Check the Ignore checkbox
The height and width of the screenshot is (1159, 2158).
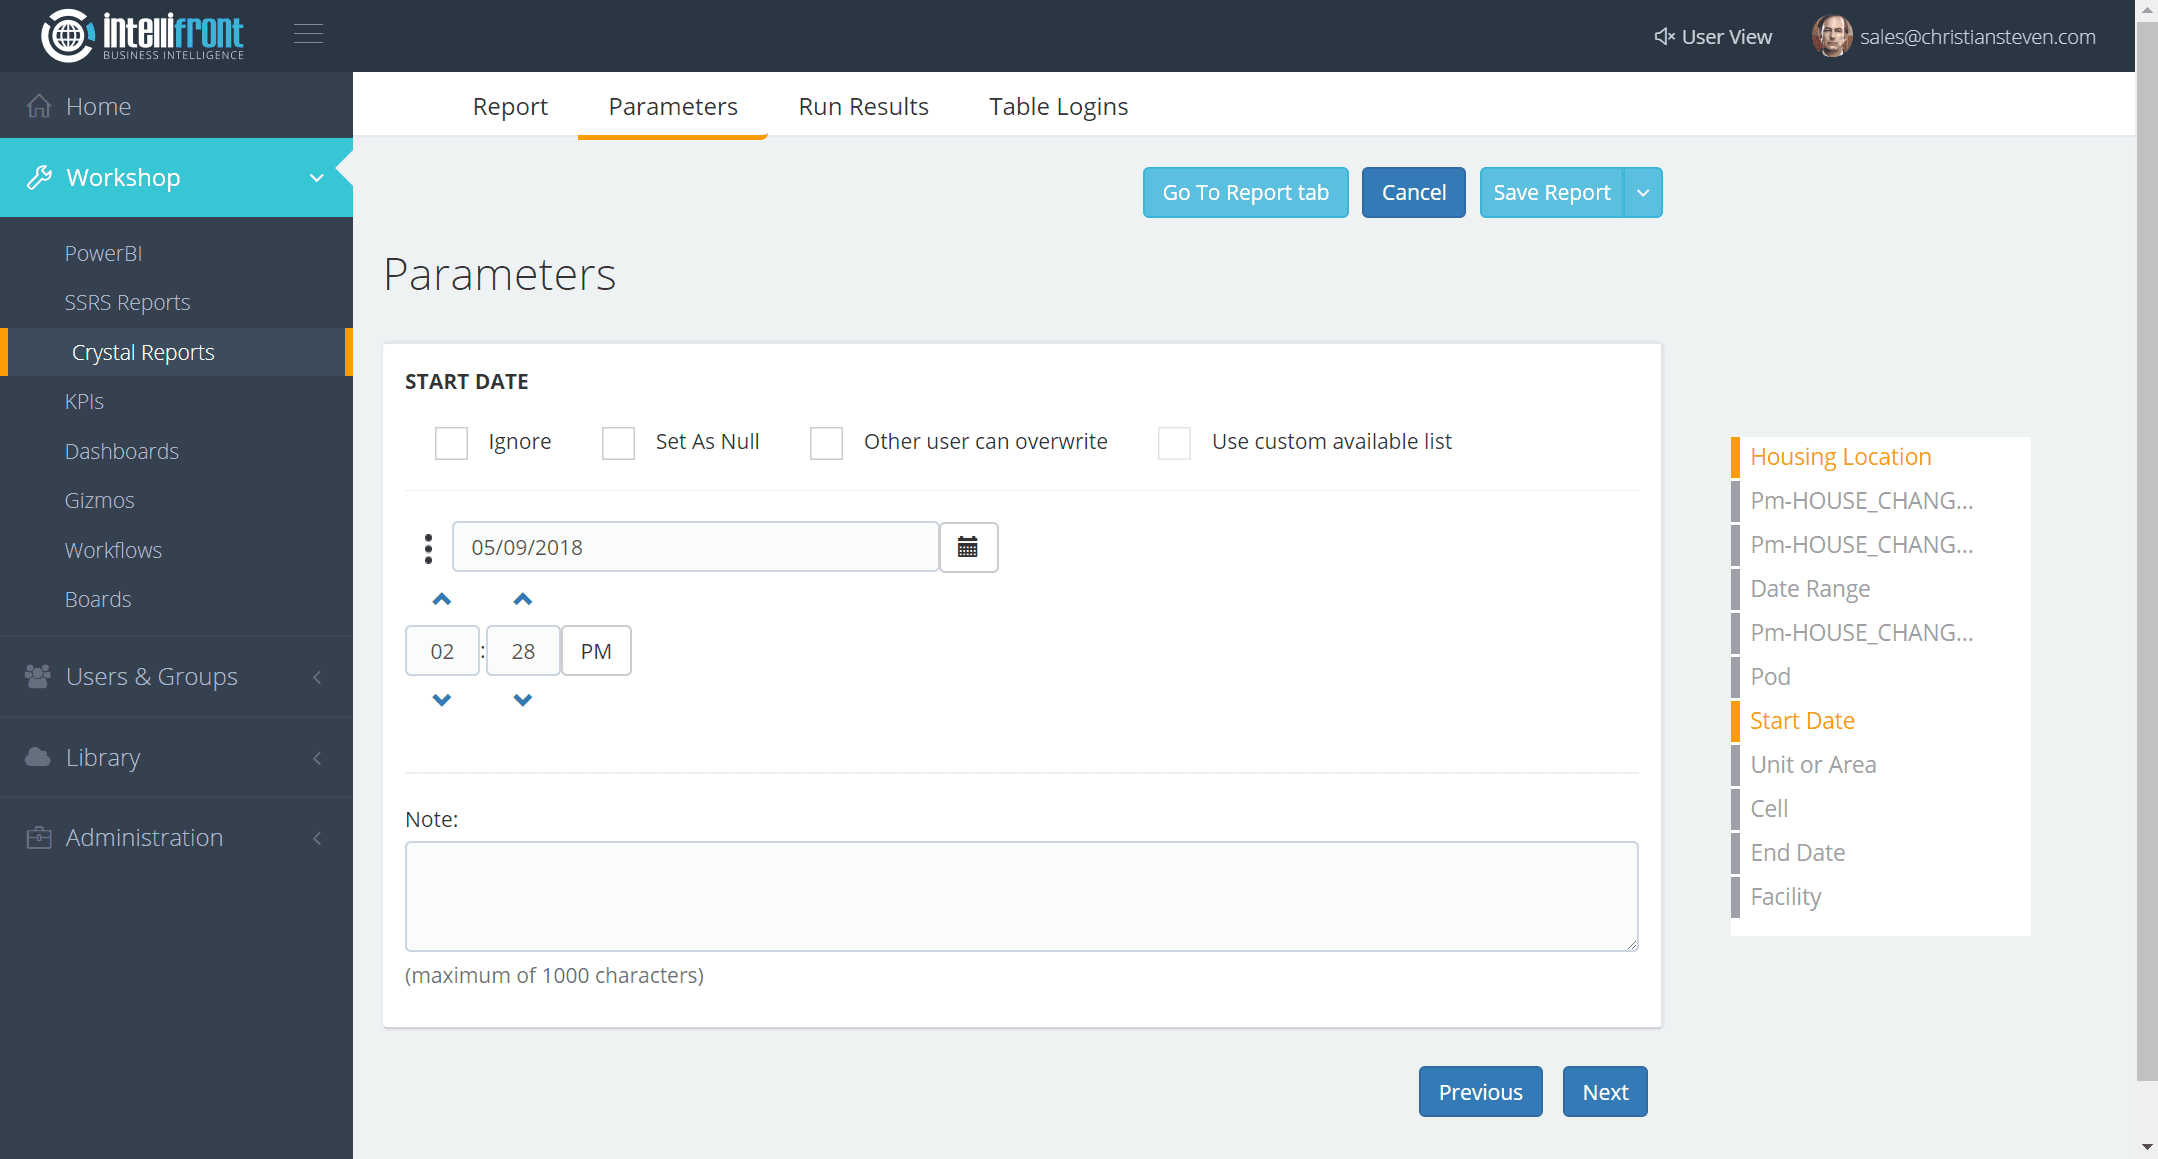[x=451, y=443]
